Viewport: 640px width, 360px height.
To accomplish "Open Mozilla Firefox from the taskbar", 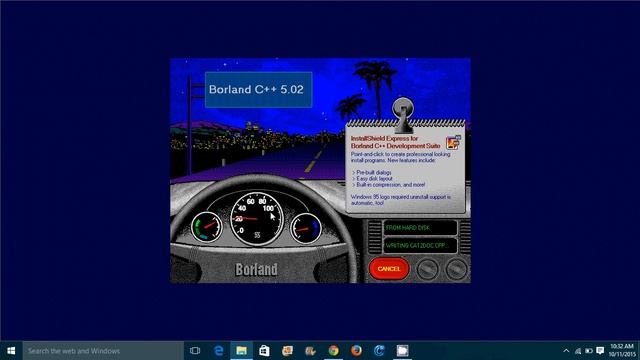I will point(356,351).
